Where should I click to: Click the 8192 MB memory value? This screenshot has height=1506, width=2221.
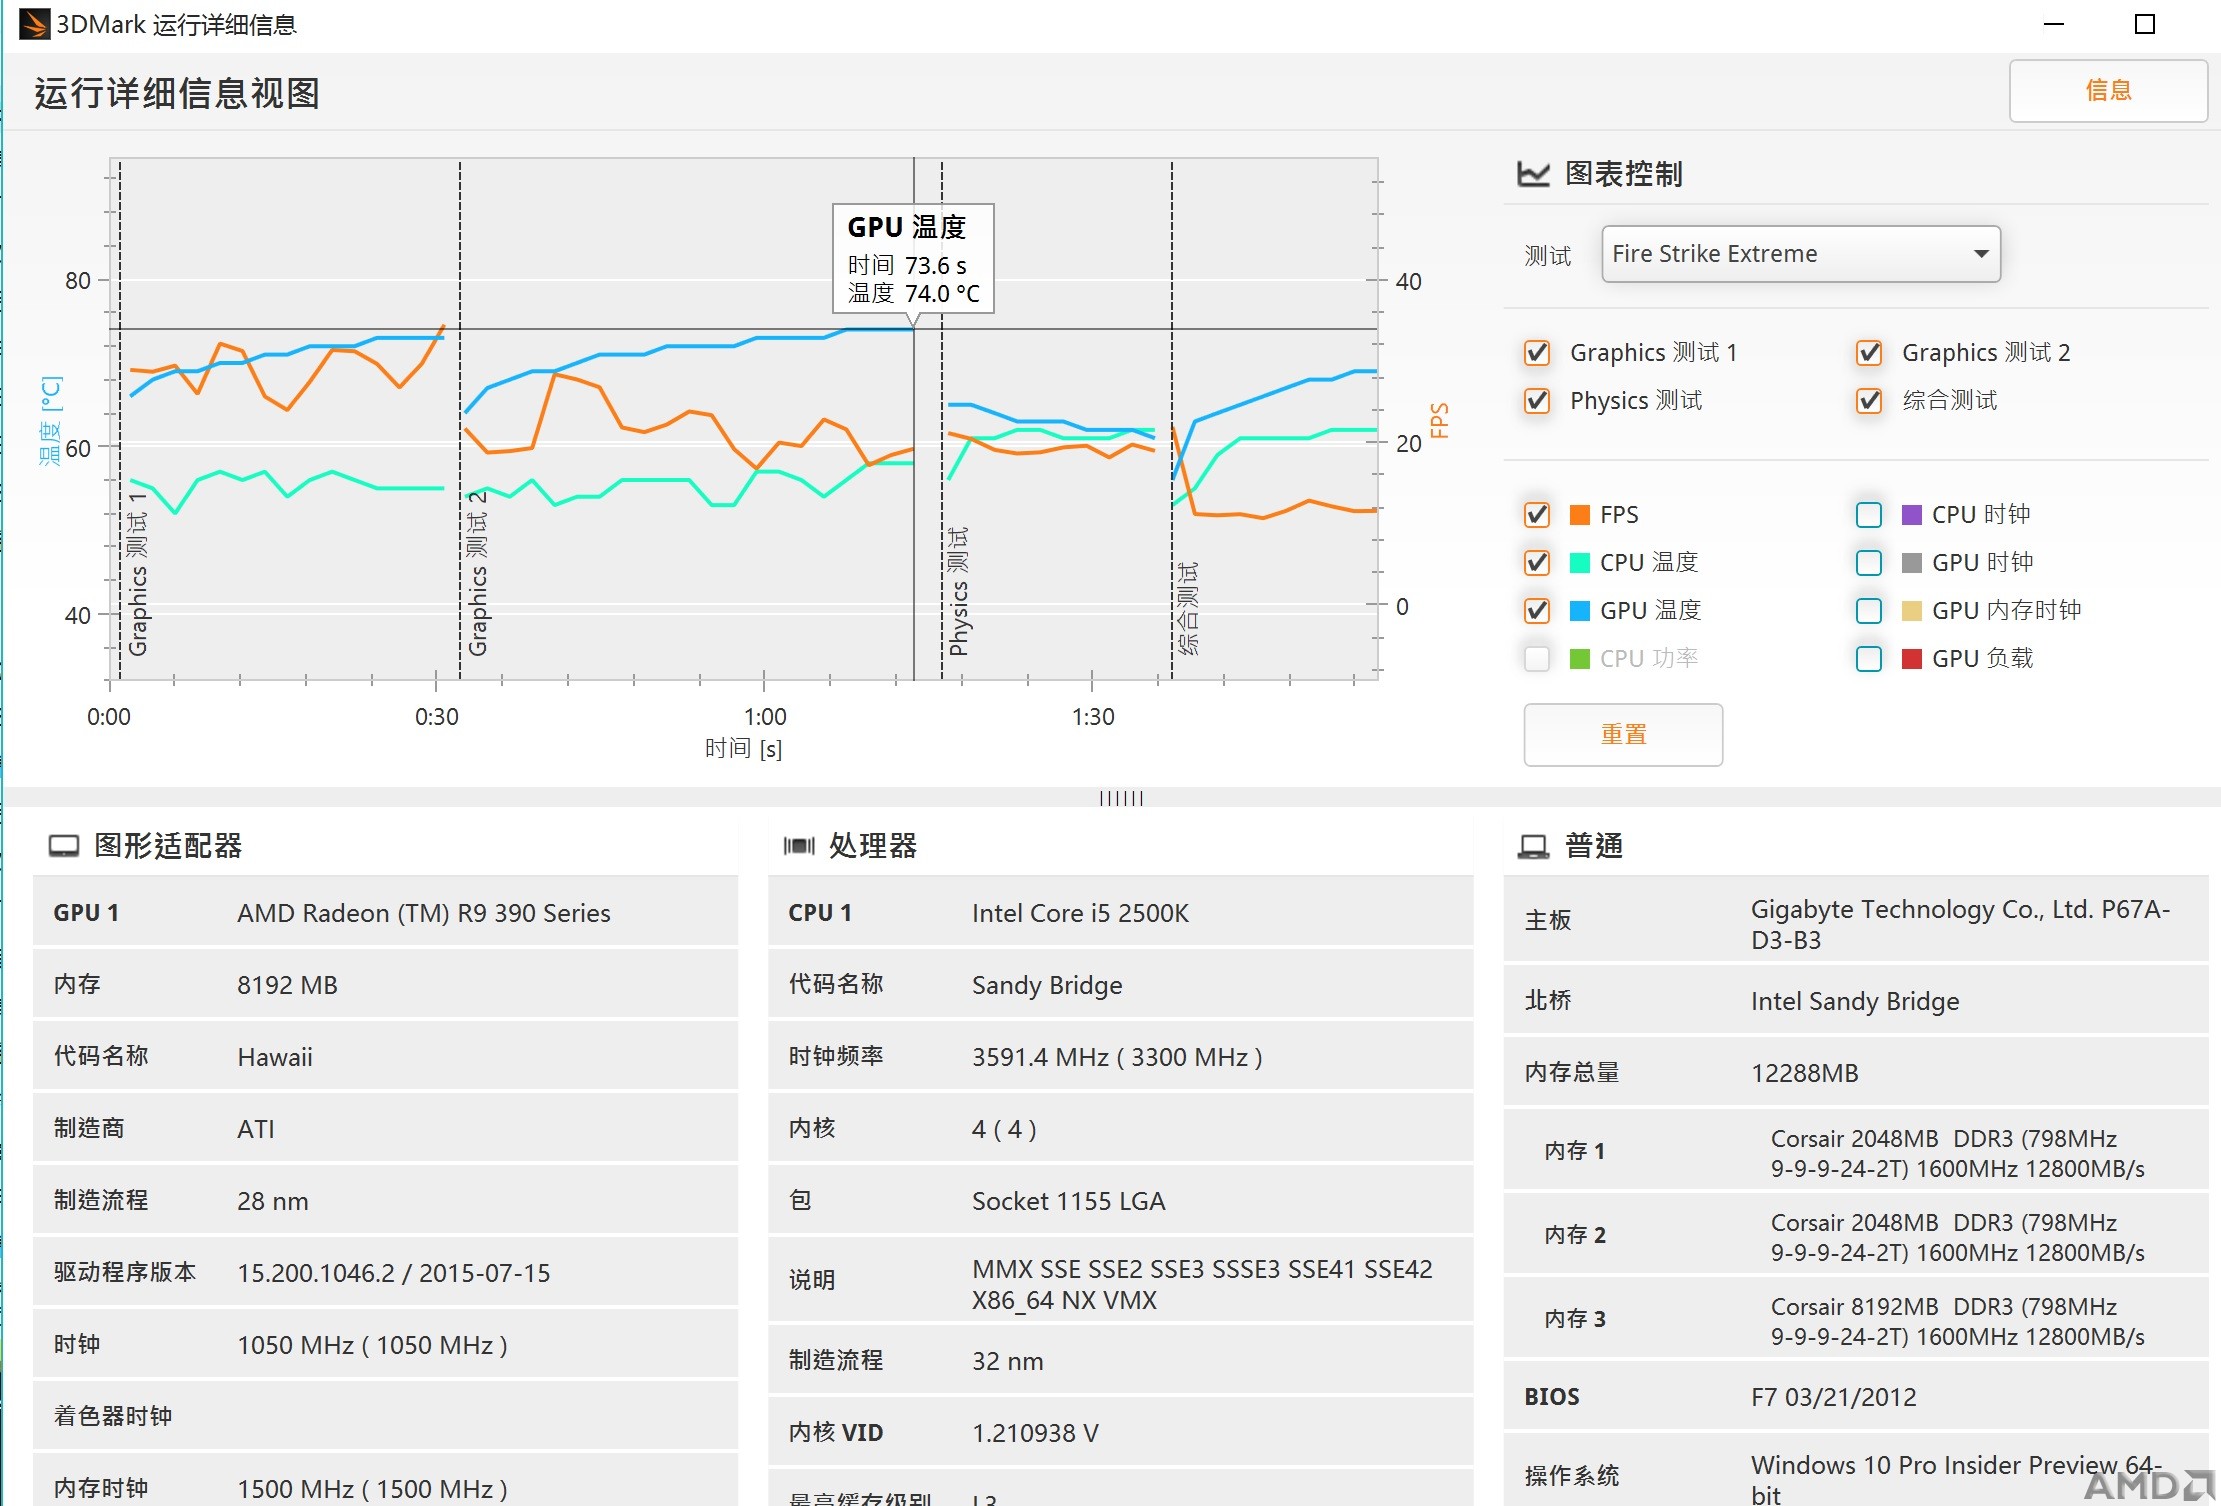point(287,985)
